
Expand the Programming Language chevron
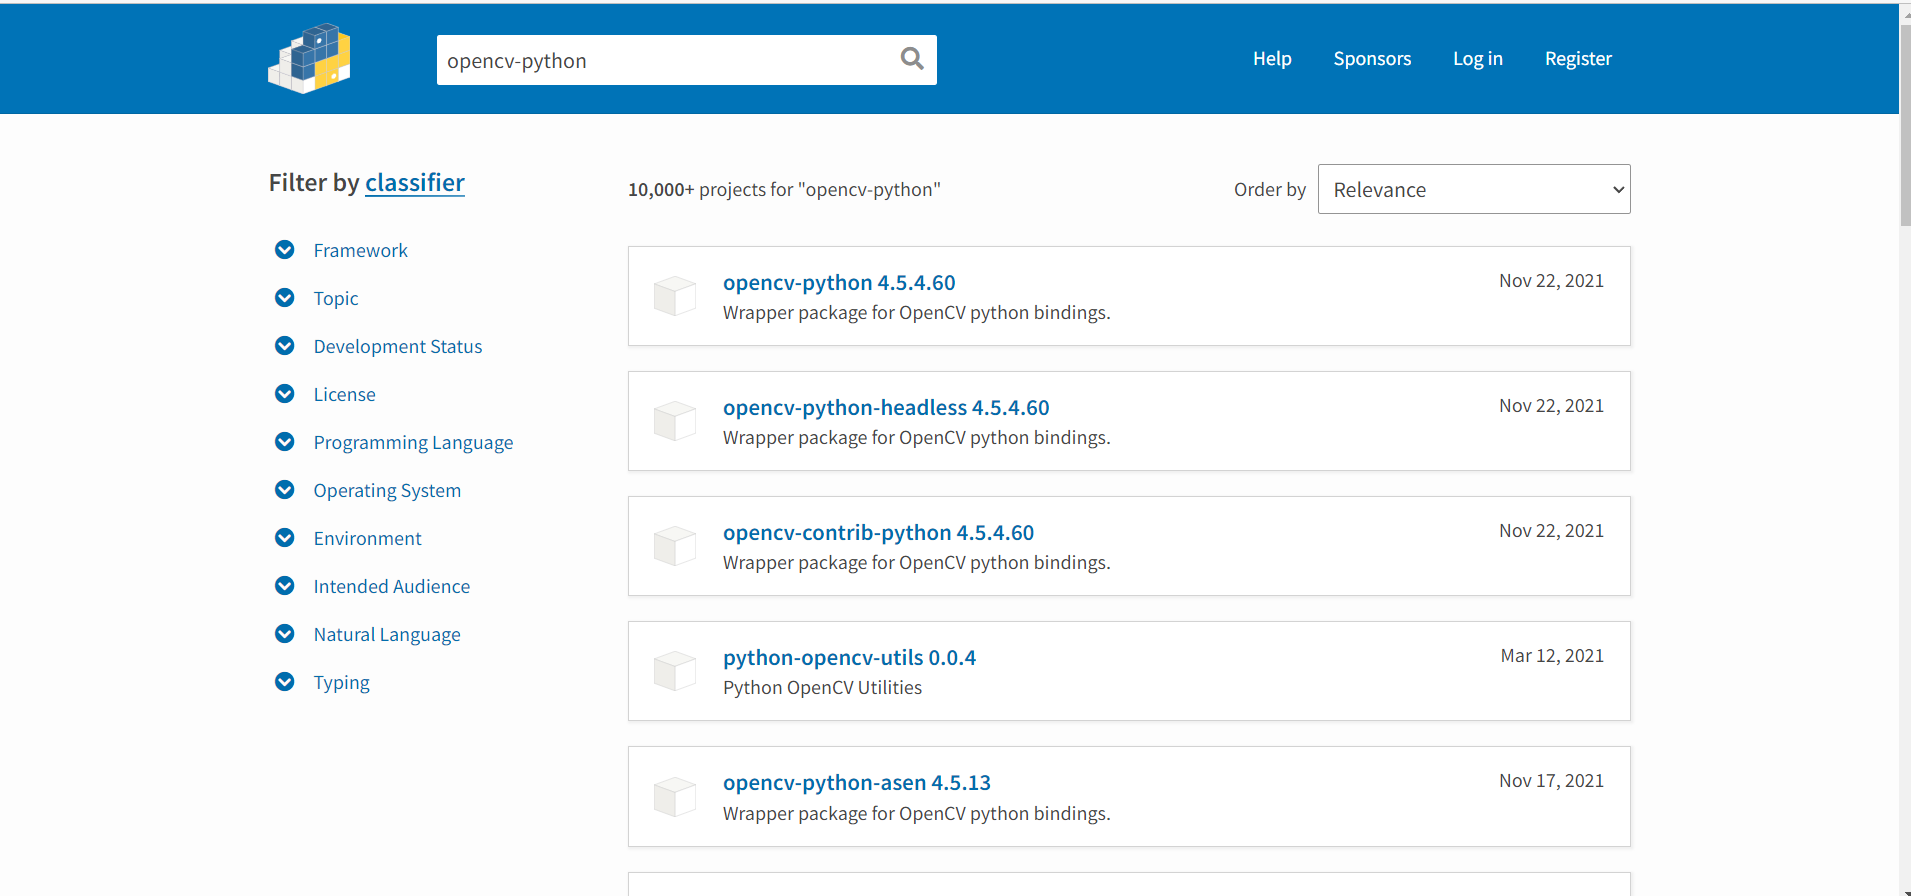point(285,441)
